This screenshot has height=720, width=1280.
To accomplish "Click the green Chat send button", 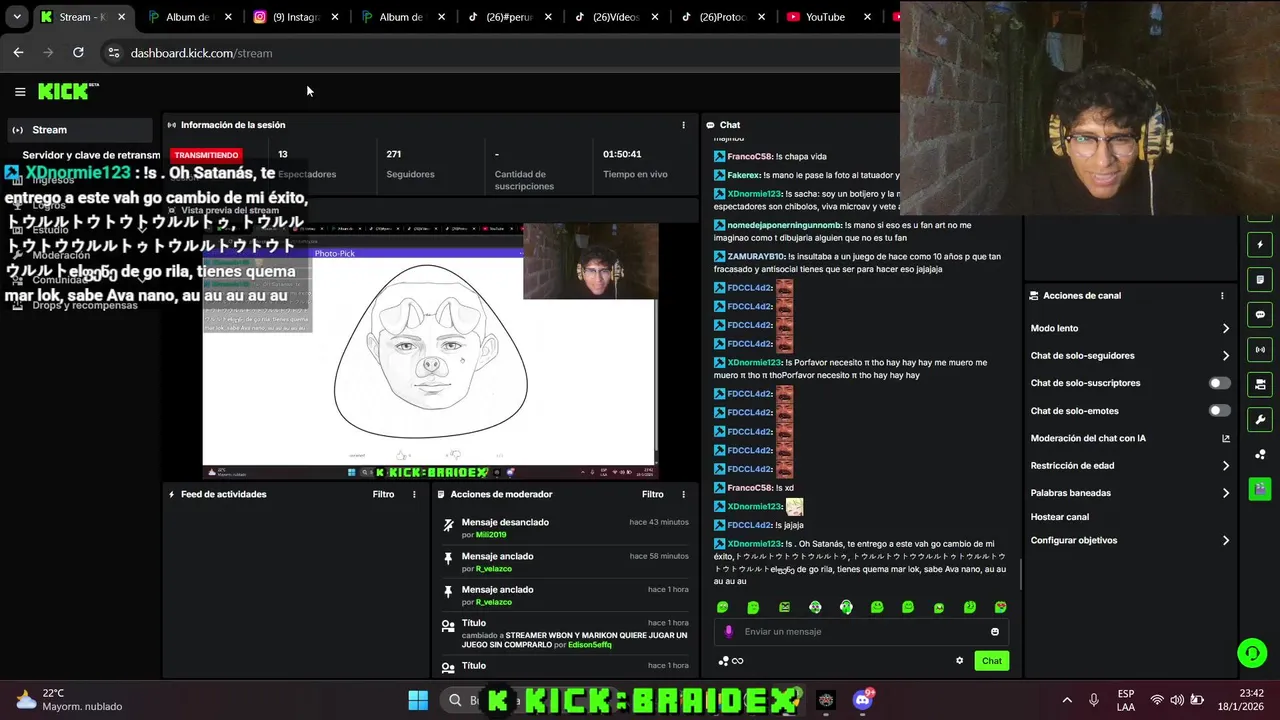I will click(x=991, y=661).
